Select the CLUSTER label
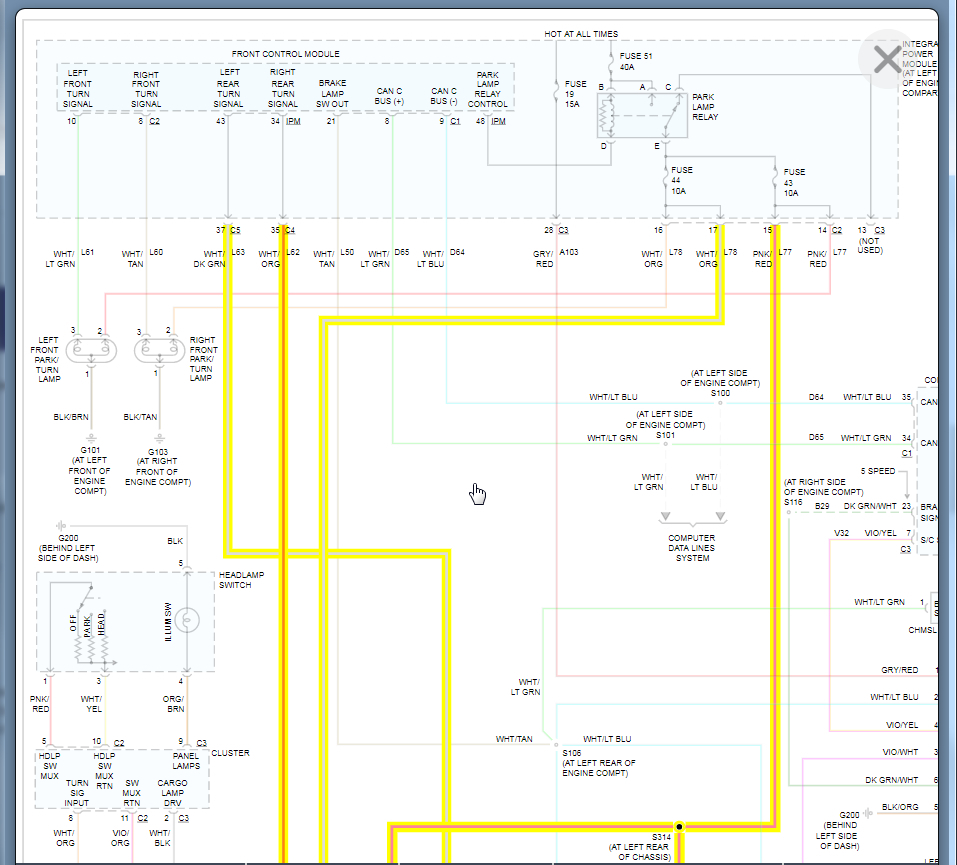Image resolution: width=957 pixels, height=865 pixels. [230, 753]
